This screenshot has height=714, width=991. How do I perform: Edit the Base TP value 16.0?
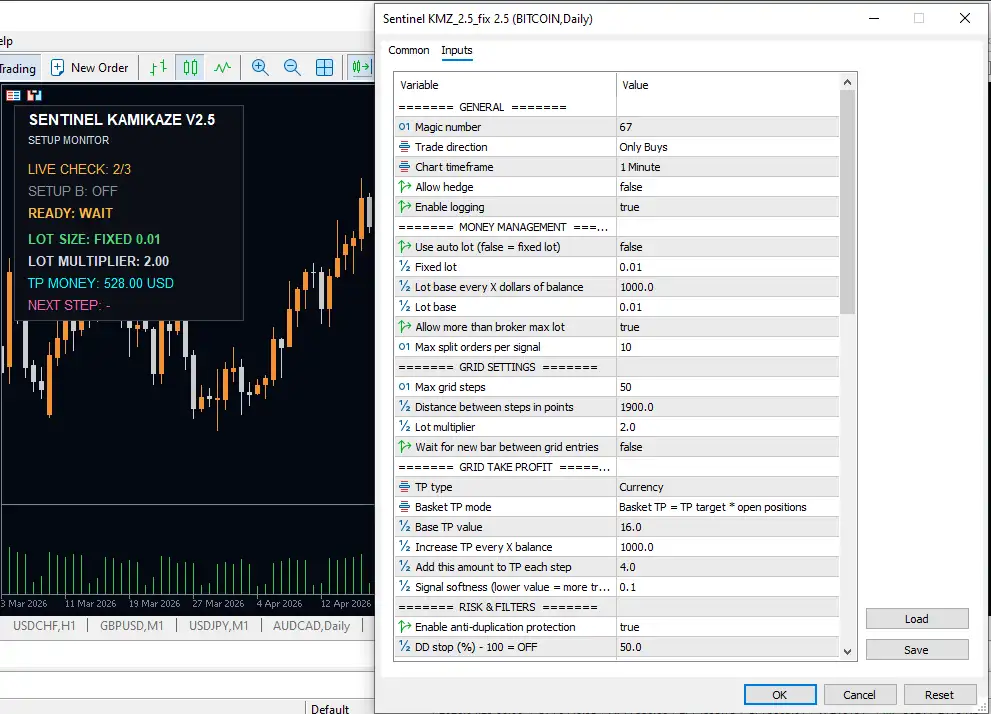pyautogui.click(x=727, y=526)
